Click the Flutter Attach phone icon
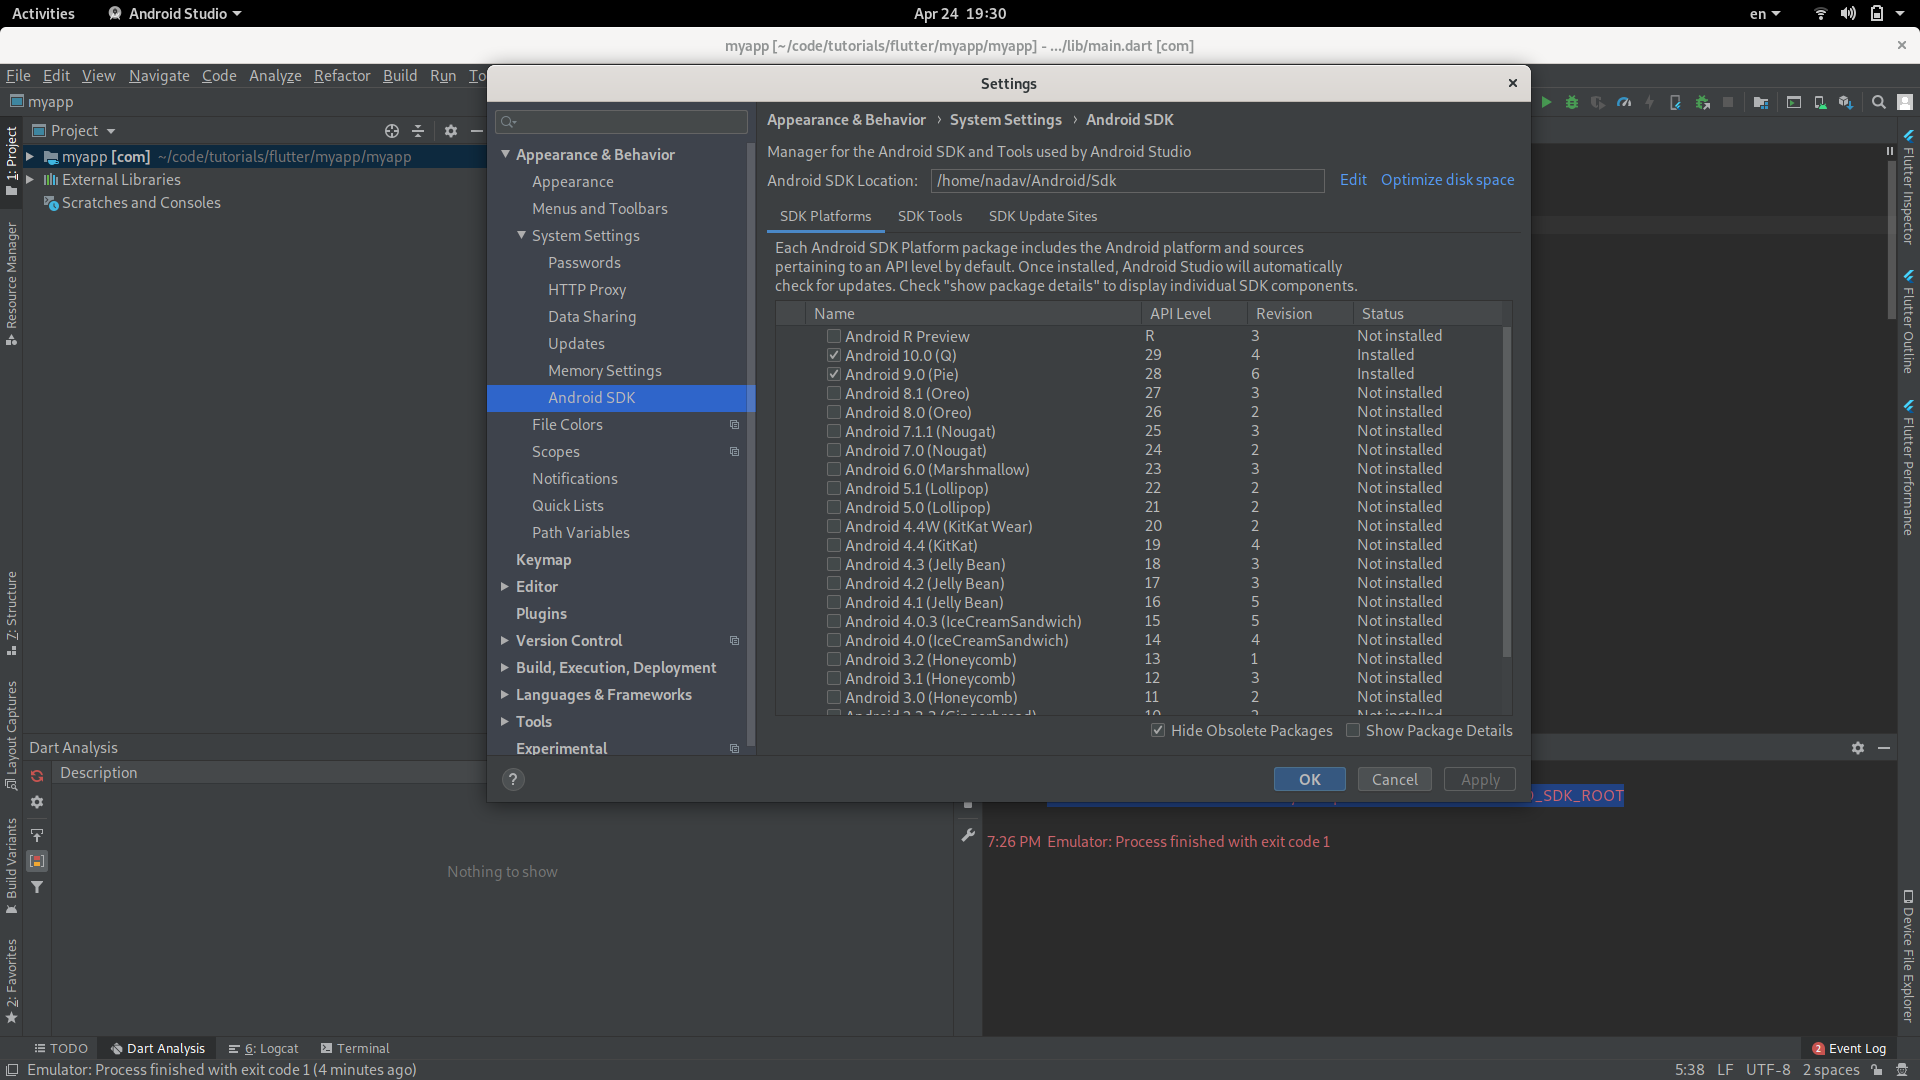Image resolution: width=1920 pixels, height=1080 pixels. [x=1675, y=102]
